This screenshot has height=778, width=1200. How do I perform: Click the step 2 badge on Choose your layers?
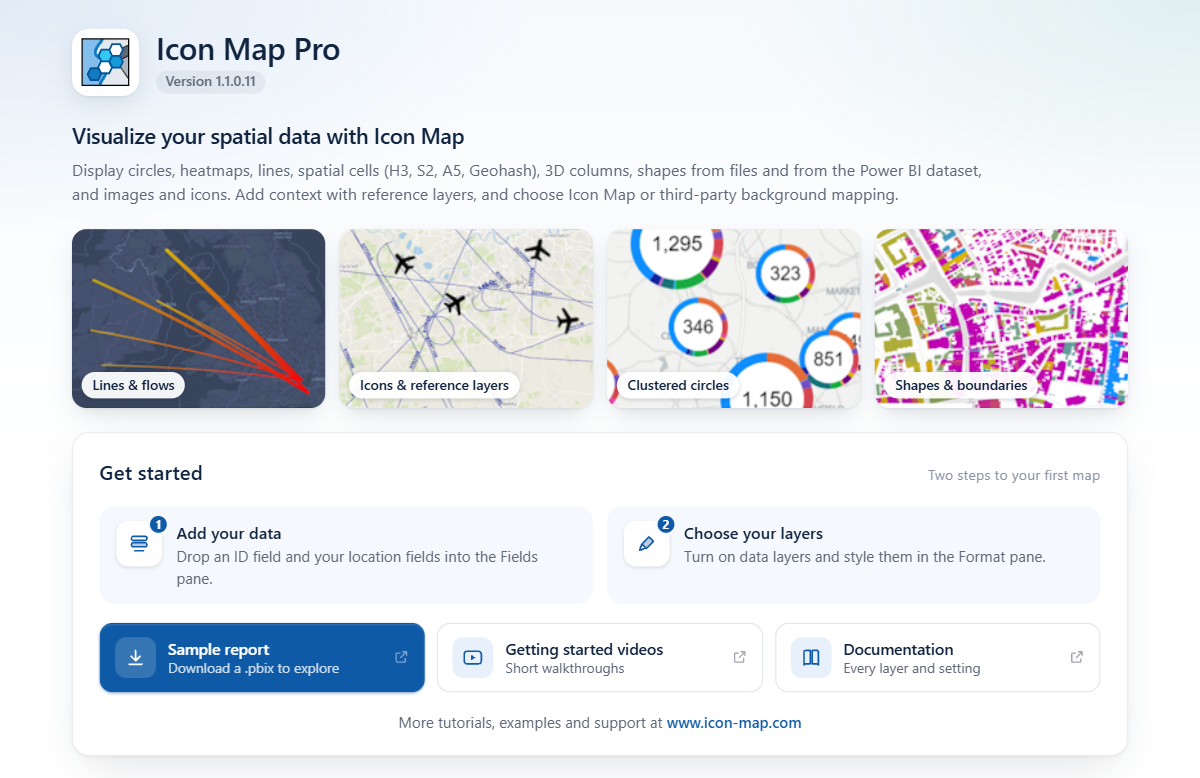[666, 524]
